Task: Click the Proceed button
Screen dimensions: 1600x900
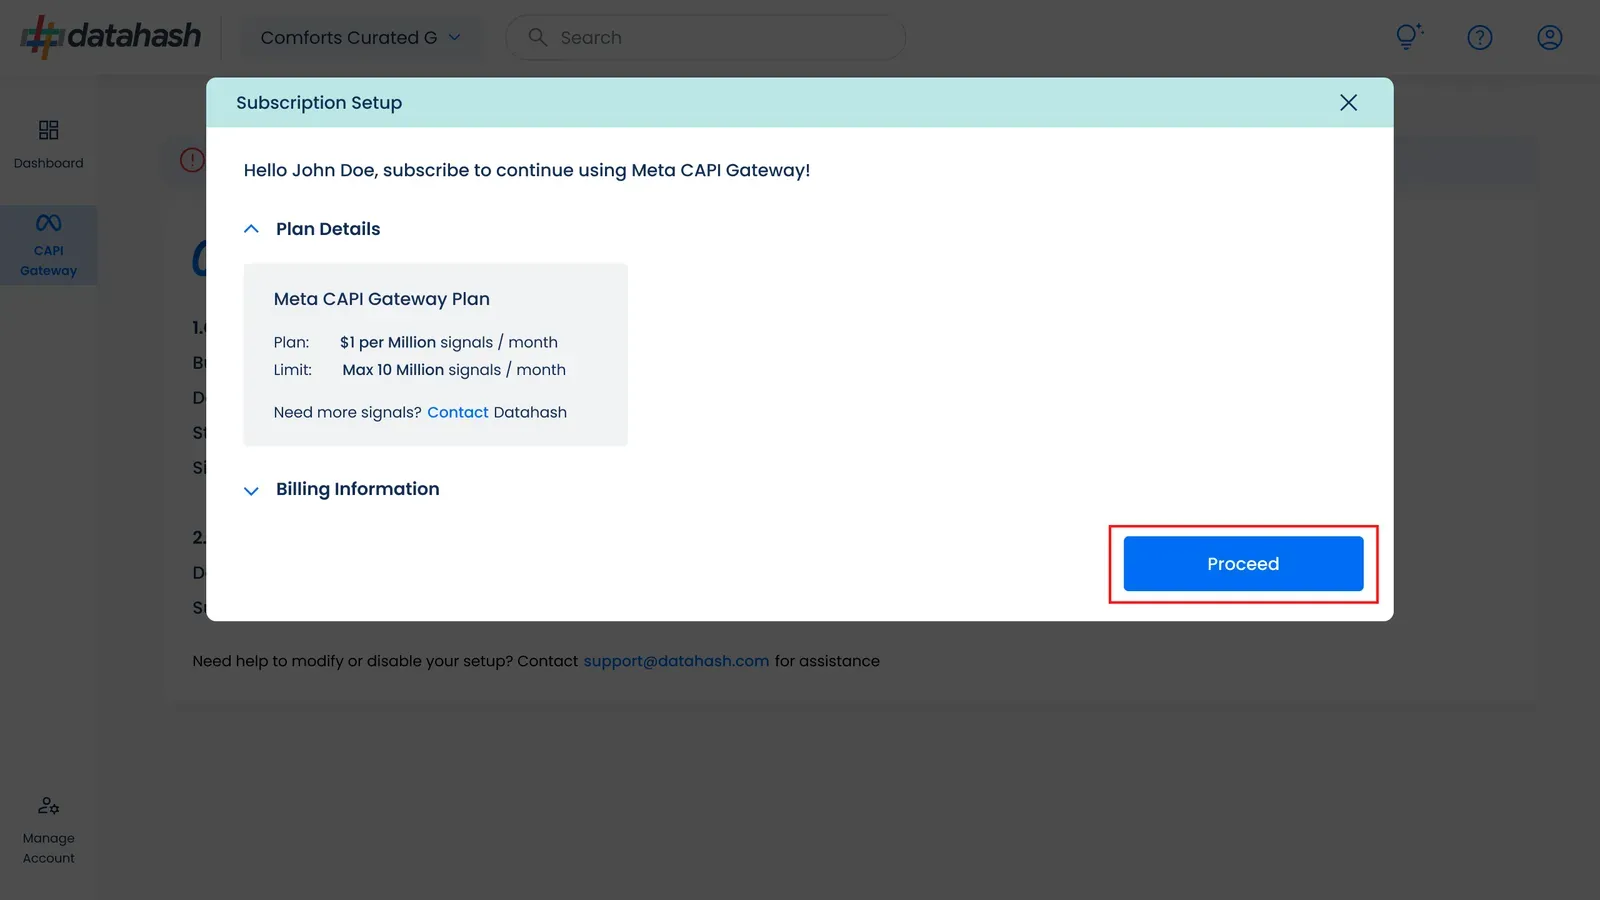Action: click(1243, 564)
